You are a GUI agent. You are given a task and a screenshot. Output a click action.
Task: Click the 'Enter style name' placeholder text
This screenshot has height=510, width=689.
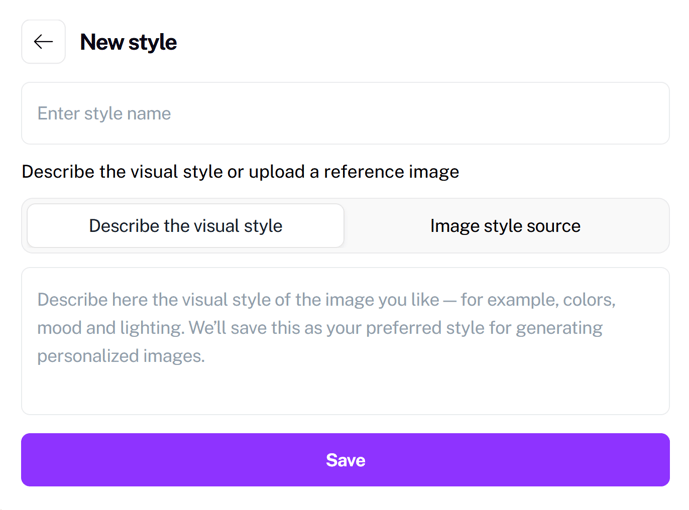tap(104, 114)
